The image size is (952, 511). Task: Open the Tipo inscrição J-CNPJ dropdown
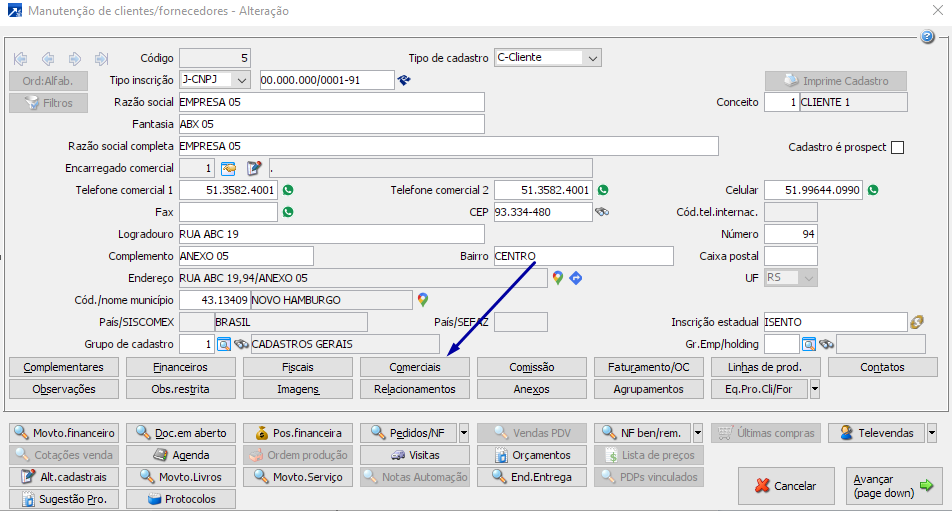pos(242,80)
